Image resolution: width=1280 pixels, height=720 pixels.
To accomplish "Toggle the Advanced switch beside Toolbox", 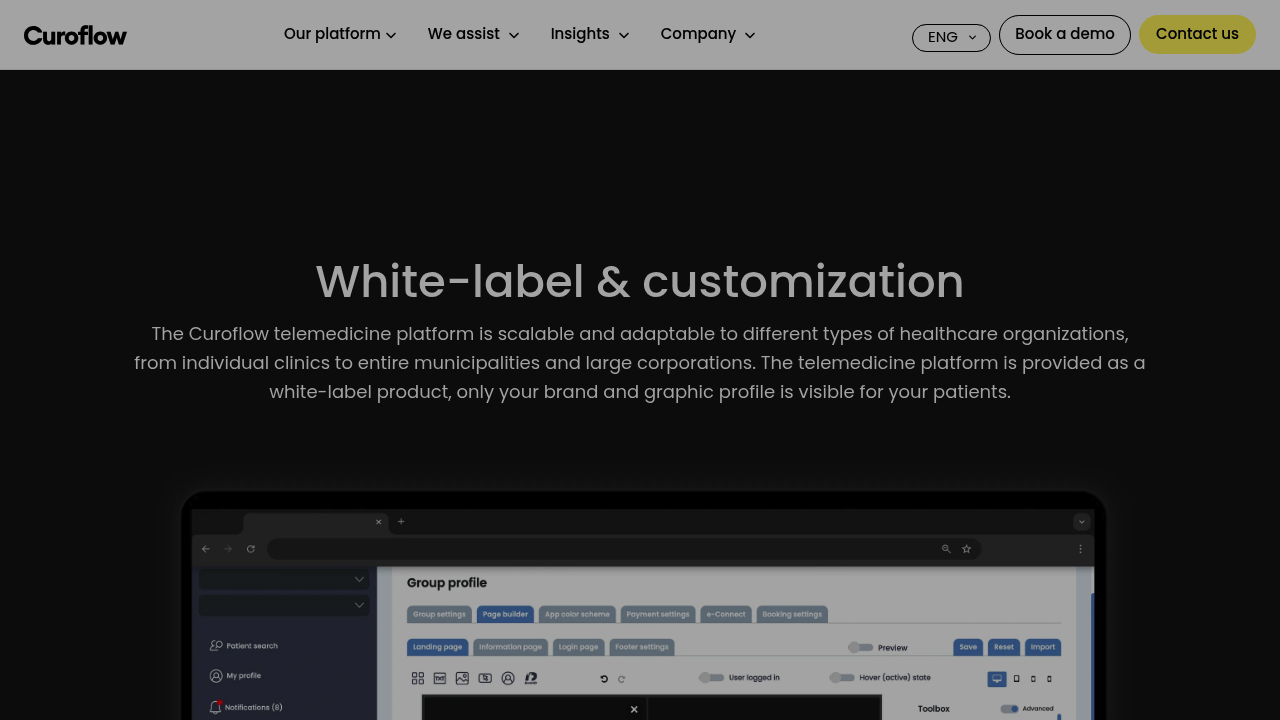I will 1009,709.
